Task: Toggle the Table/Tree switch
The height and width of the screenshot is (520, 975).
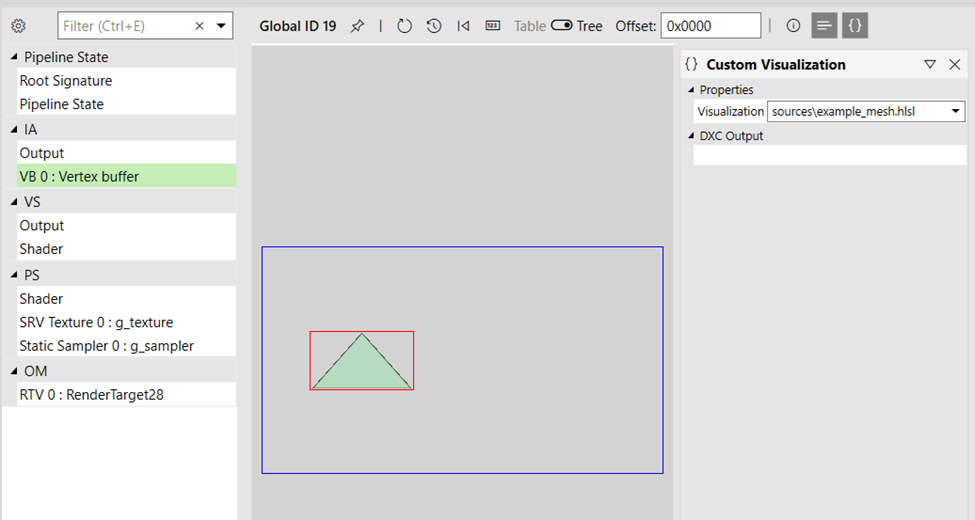Action: (561, 26)
